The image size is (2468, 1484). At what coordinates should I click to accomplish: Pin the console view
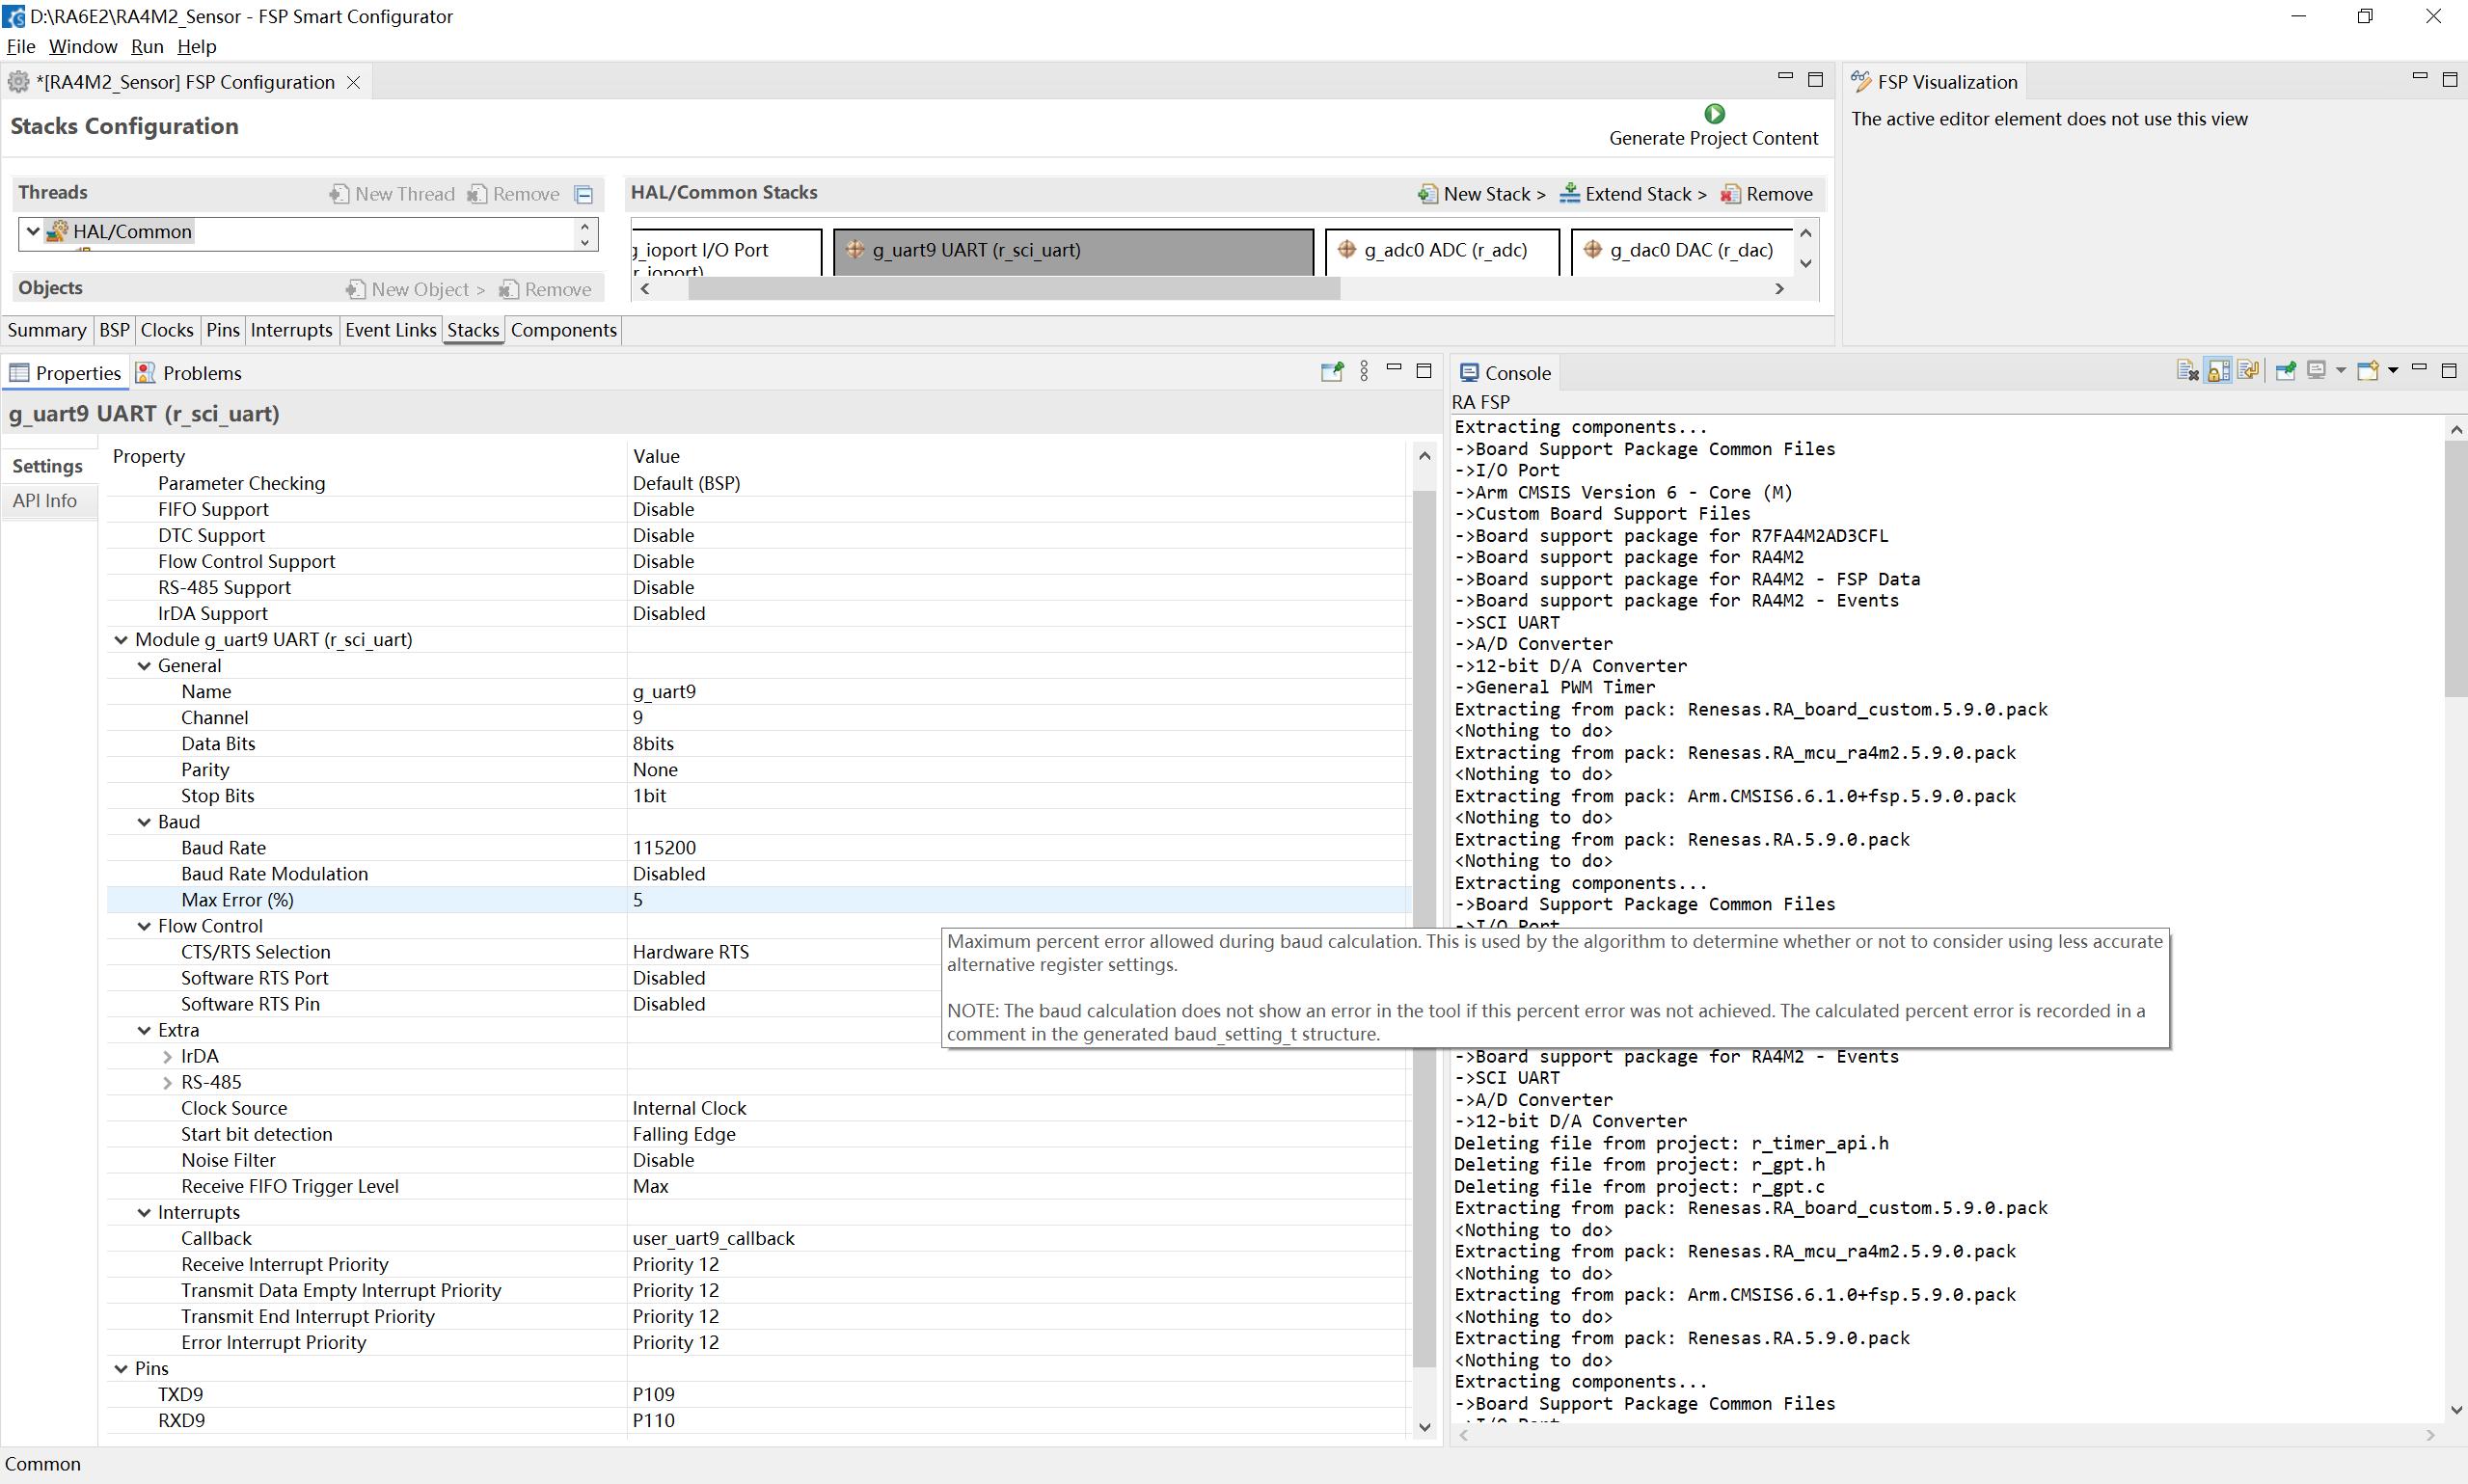(2285, 371)
